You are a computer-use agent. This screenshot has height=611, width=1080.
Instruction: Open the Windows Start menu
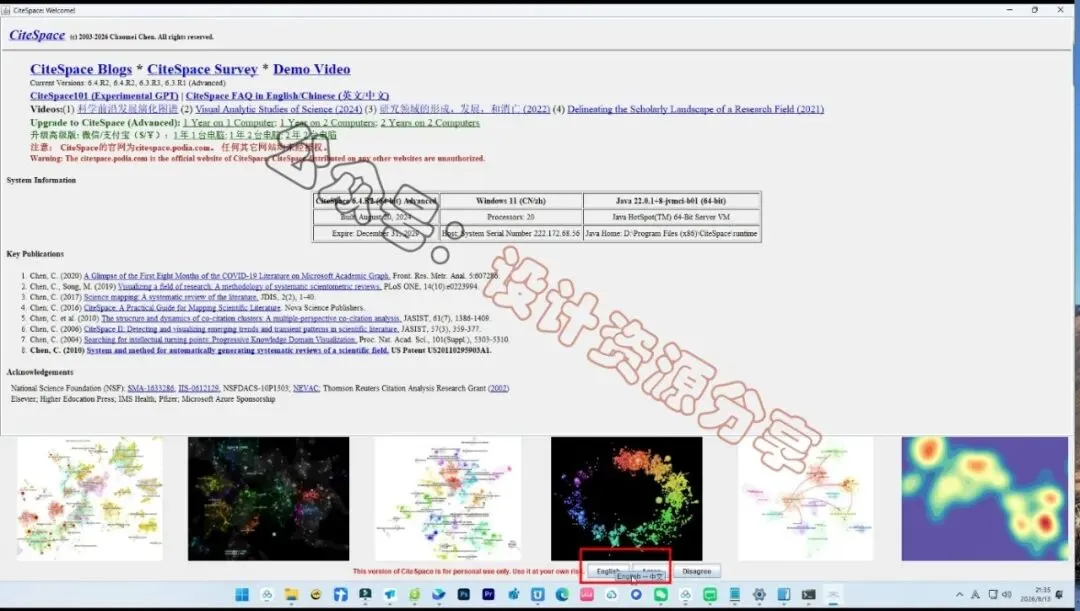pos(242,594)
